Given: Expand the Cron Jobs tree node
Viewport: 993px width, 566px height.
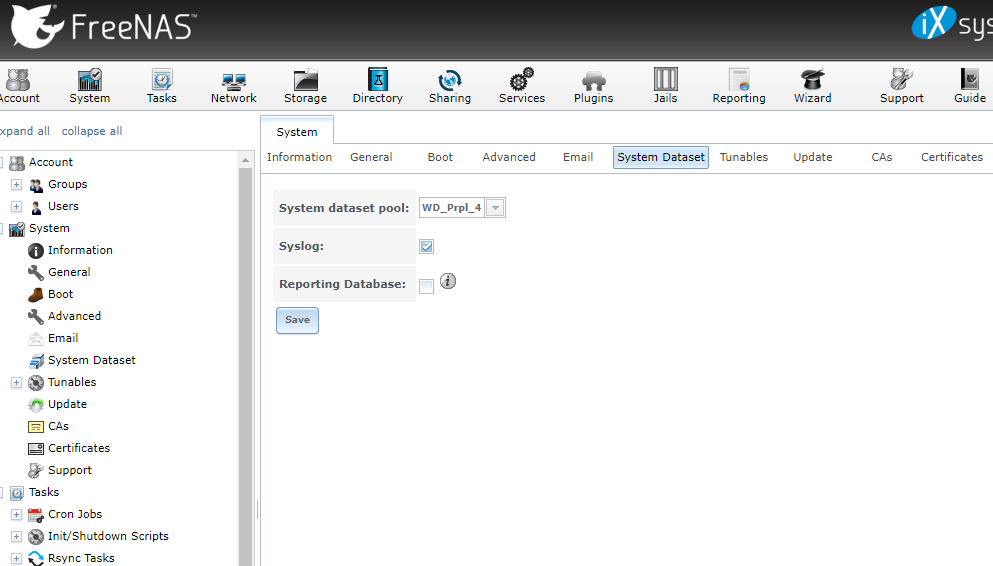Looking at the screenshot, I should [x=16, y=515].
